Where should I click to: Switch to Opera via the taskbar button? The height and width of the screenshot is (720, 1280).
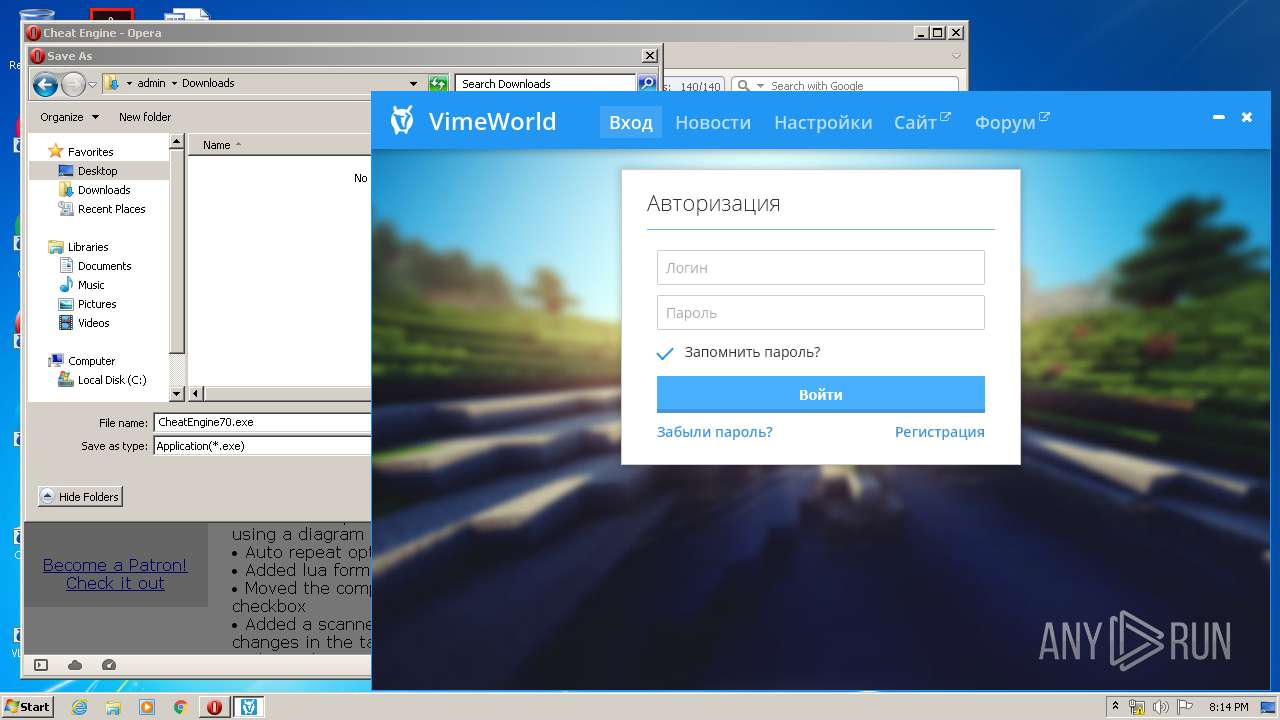(x=214, y=707)
